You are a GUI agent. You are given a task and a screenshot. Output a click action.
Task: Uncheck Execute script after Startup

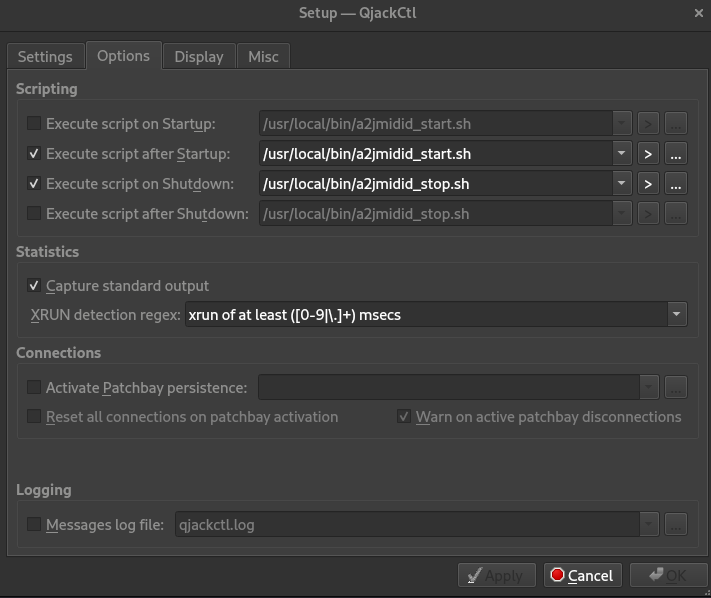click(x=35, y=154)
